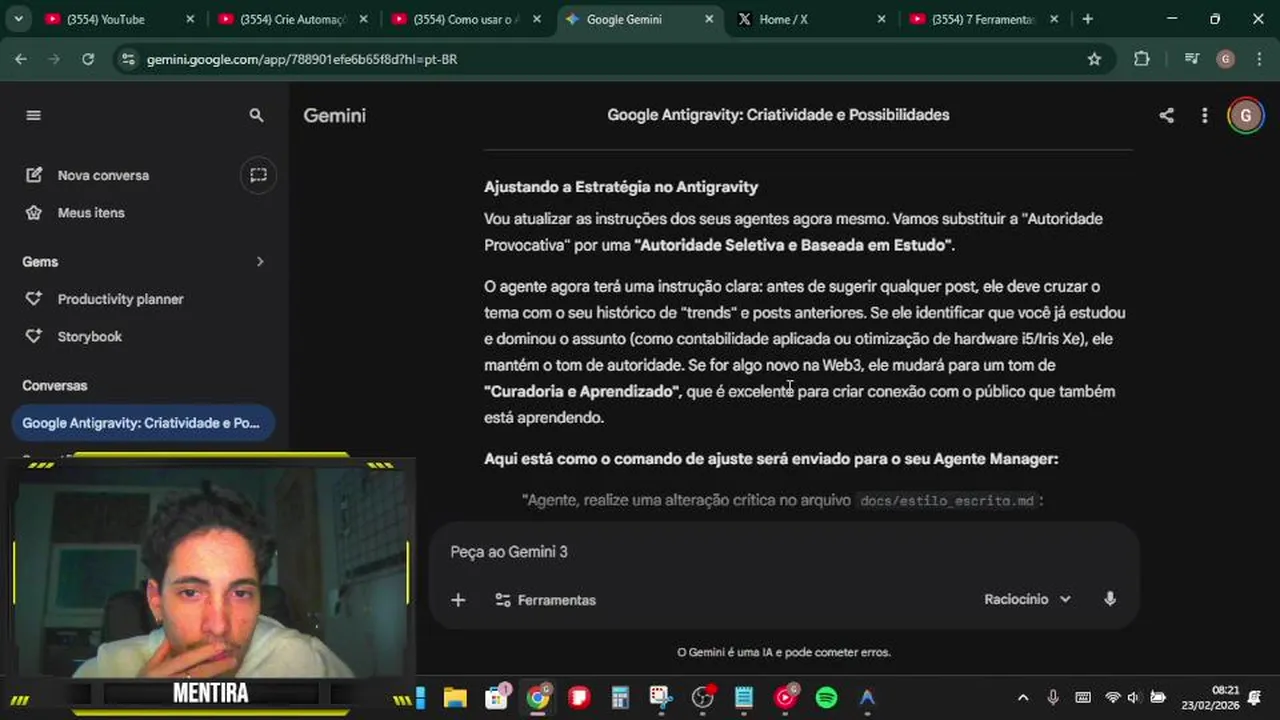1280x720 pixels.
Task: Open temporary chat dashed-square icon
Action: 258,175
